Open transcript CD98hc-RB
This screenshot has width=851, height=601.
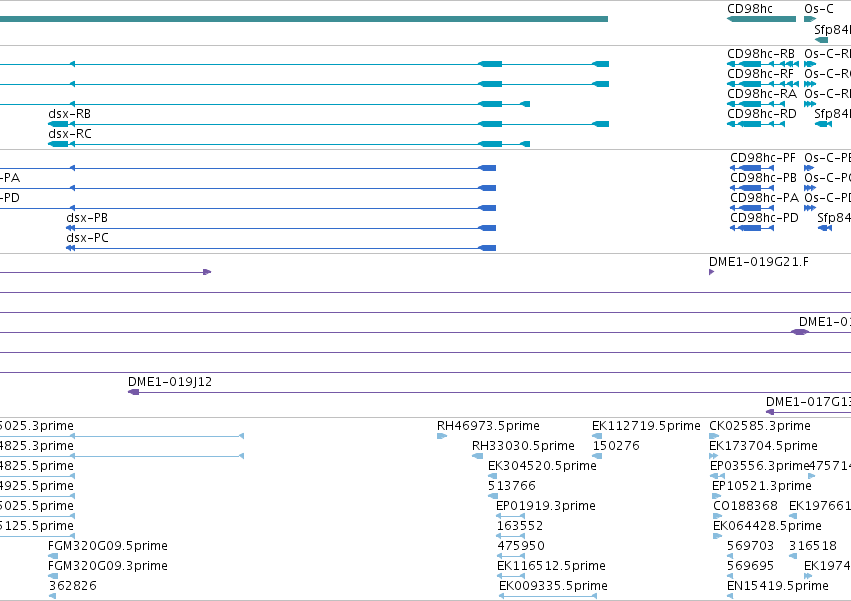[761, 54]
